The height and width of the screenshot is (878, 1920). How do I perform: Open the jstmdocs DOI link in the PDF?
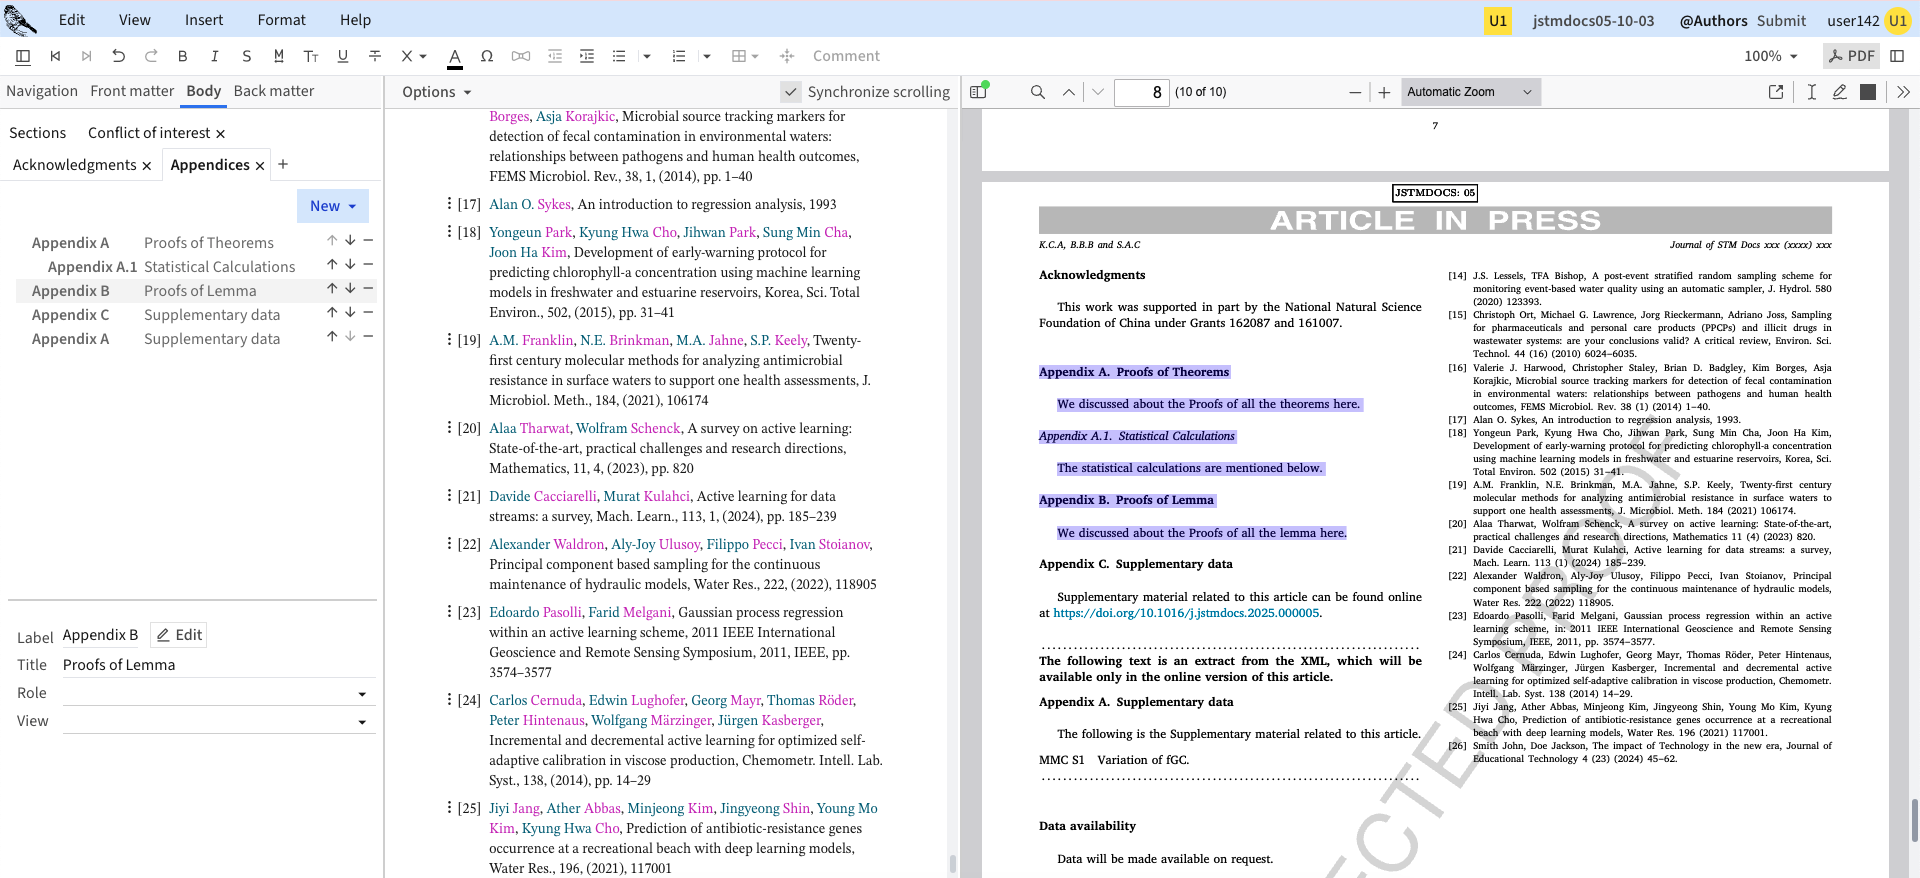1186,613
